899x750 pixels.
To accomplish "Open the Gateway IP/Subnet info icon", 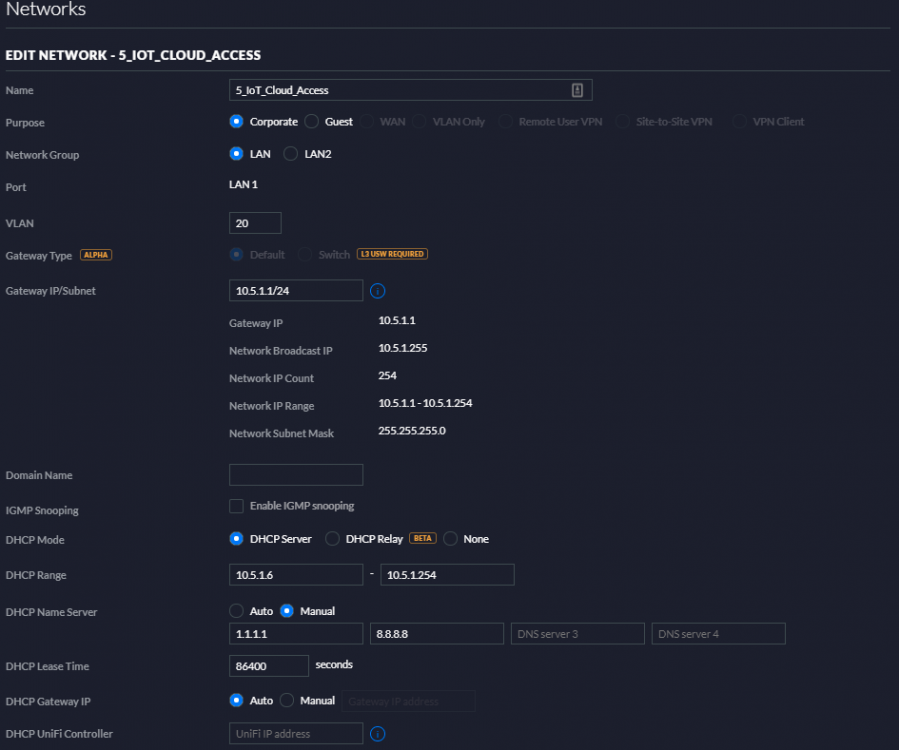I will click(377, 291).
